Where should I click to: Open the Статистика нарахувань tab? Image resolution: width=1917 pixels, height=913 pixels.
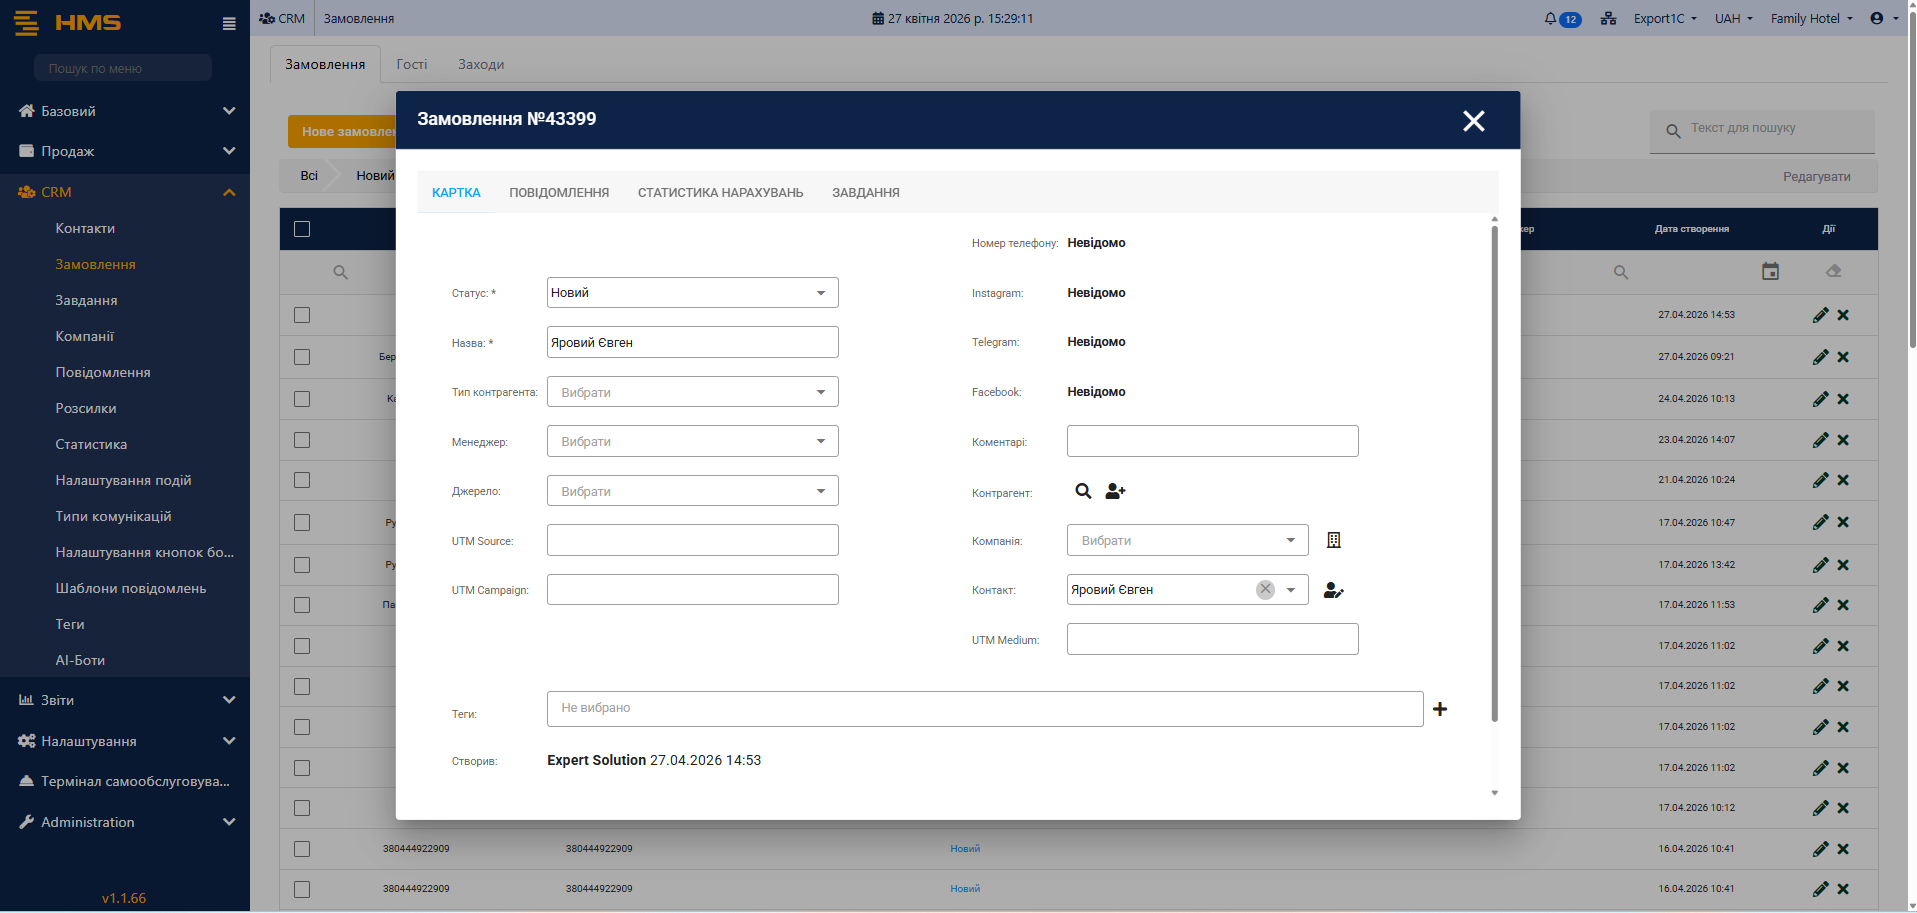[720, 193]
